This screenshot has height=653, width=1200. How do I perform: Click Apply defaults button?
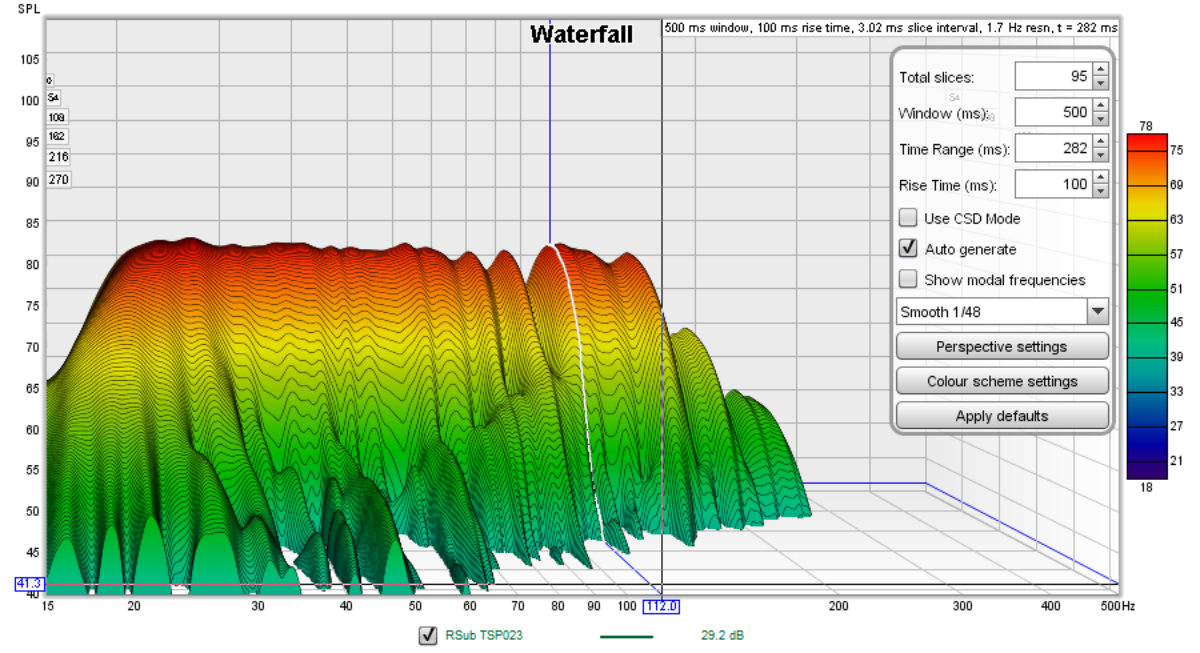coord(1002,416)
